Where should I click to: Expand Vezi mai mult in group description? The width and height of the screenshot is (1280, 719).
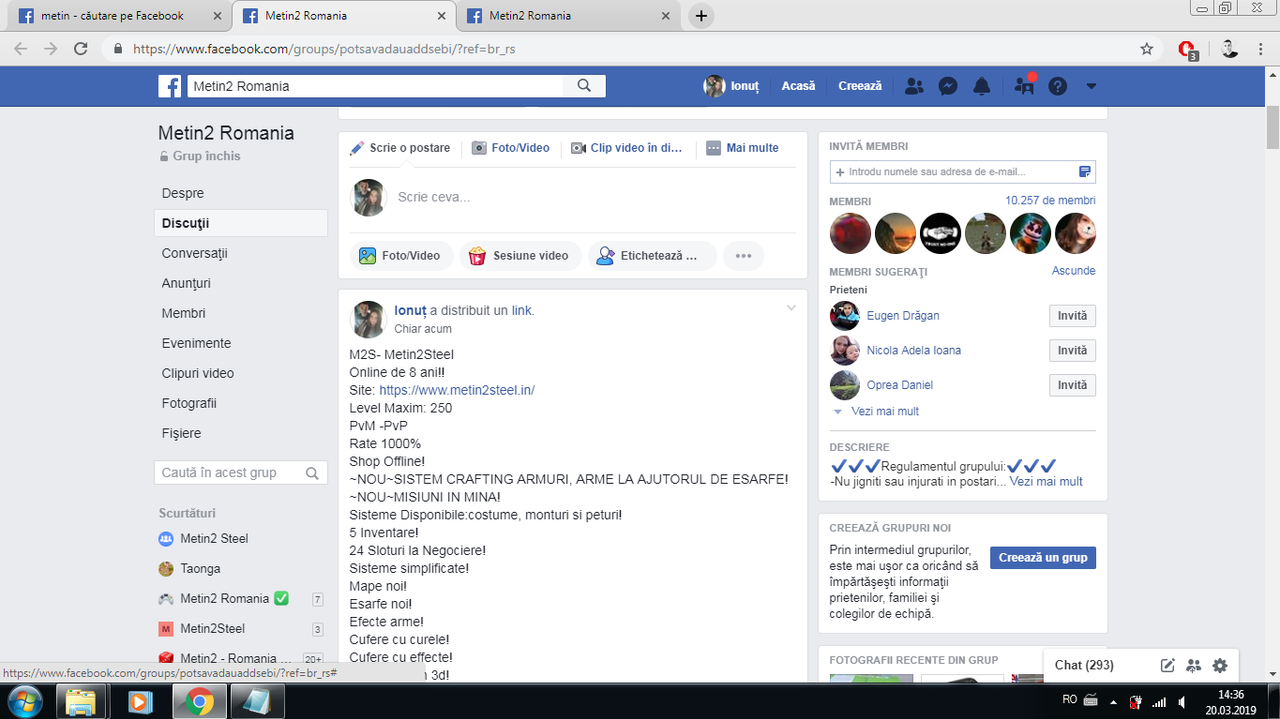point(1046,481)
